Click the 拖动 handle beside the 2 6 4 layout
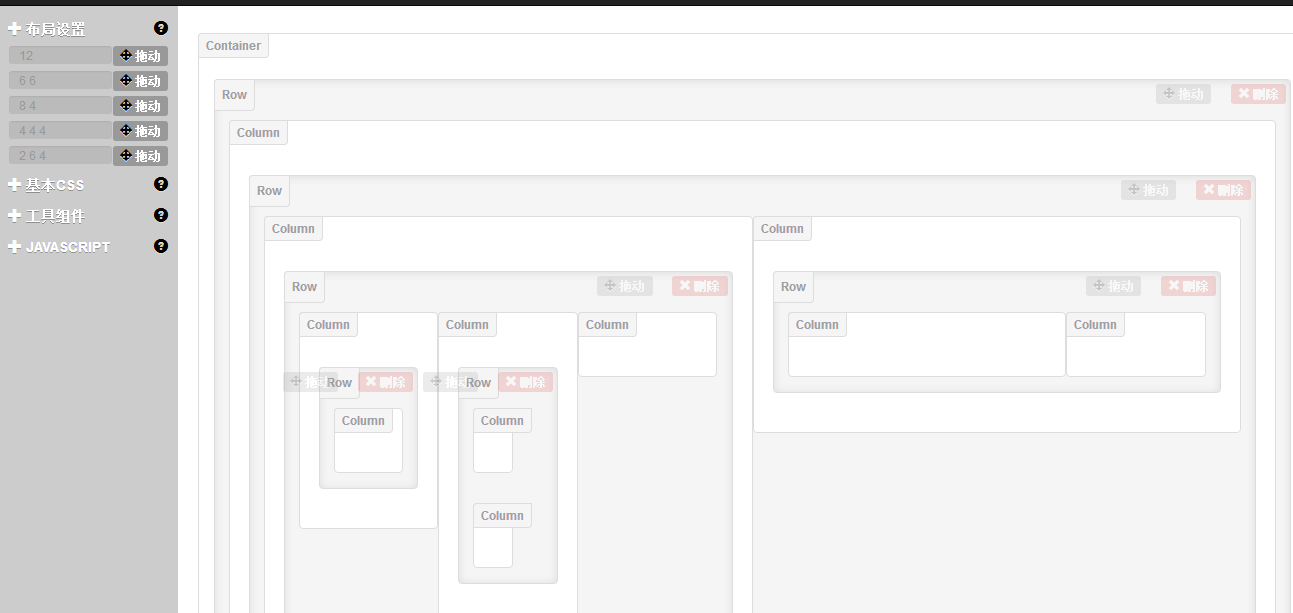The height and width of the screenshot is (613, 1293). (x=140, y=156)
